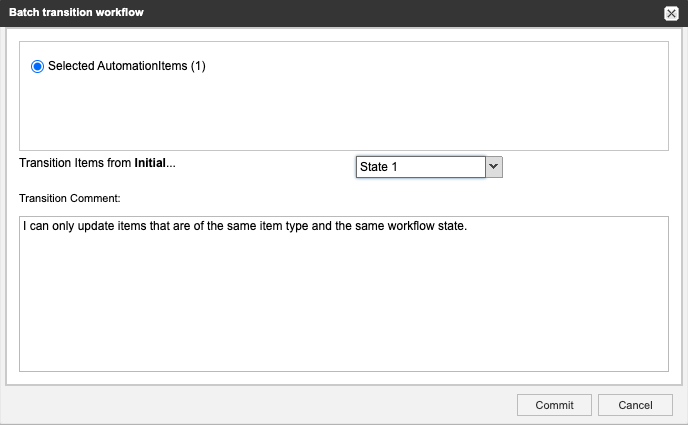Click the "State 1" text in the combo box
688x425 pixels.
(380, 167)
